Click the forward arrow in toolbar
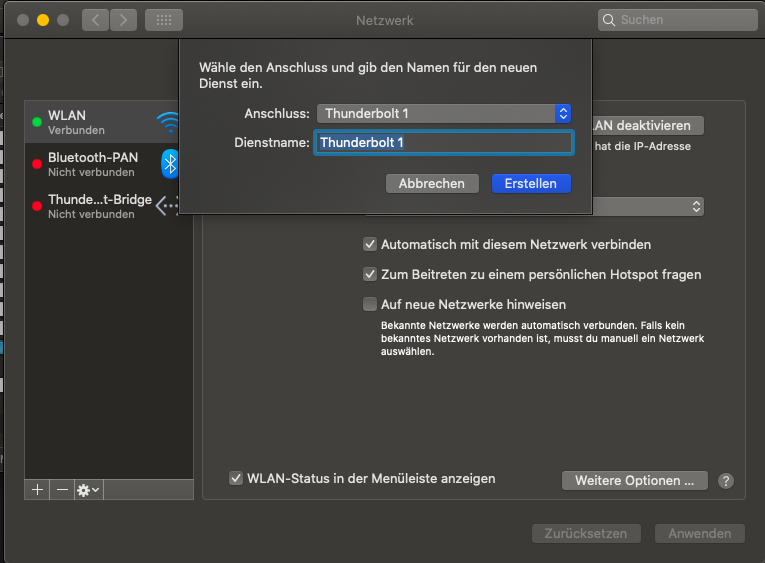The image size is (765, 563). pyautogui.click(x=123, y=20)
